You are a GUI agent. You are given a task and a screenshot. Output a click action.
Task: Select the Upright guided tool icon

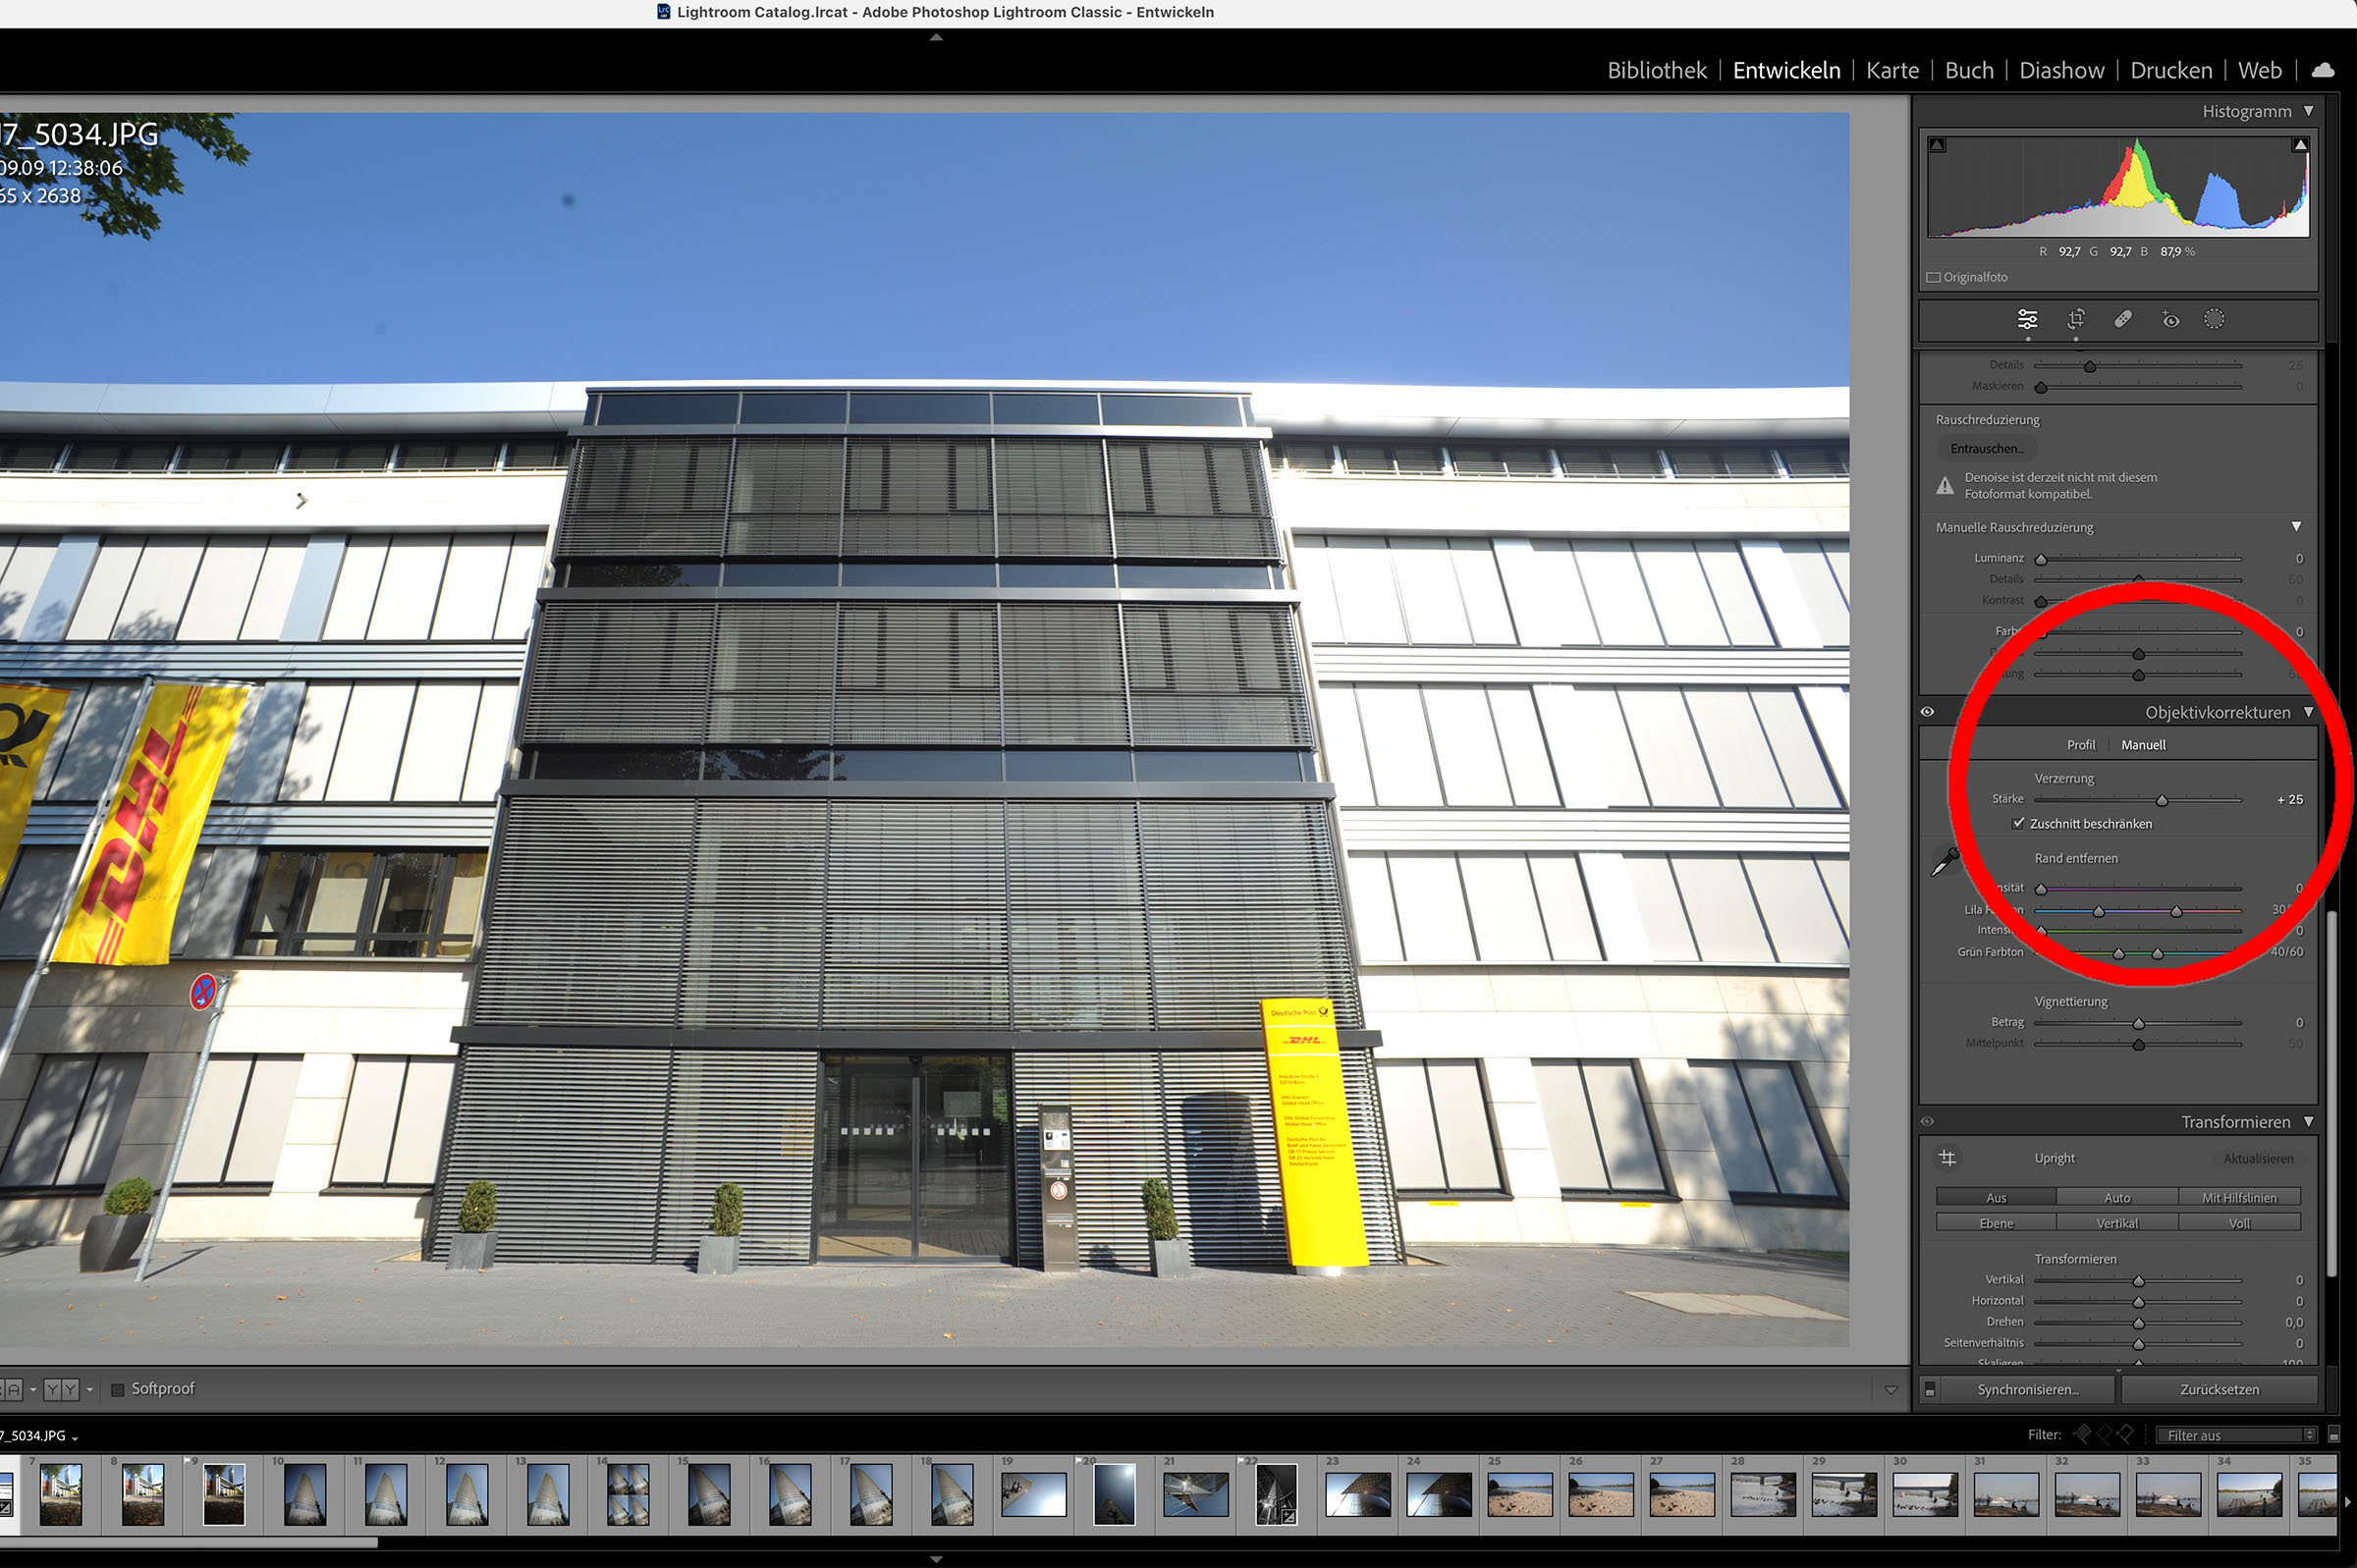click(x=1947, y=1158)
